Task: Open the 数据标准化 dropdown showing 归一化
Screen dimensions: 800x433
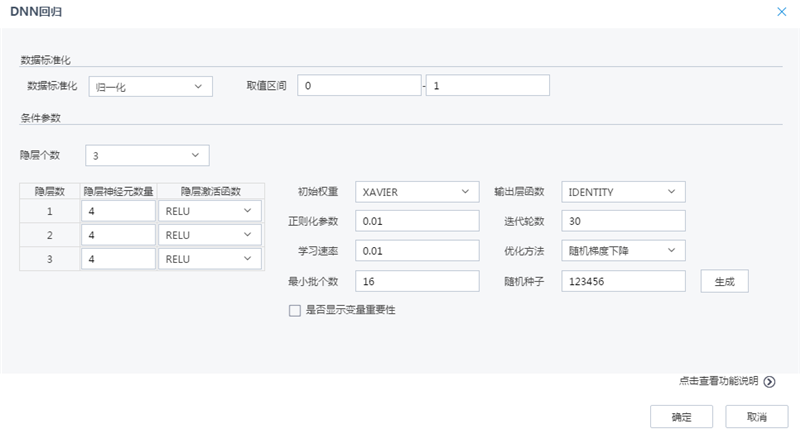Action: (151, 86)
